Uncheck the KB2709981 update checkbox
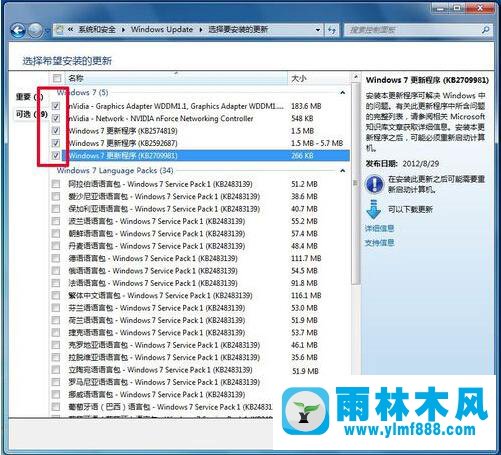 click(56, 156)
